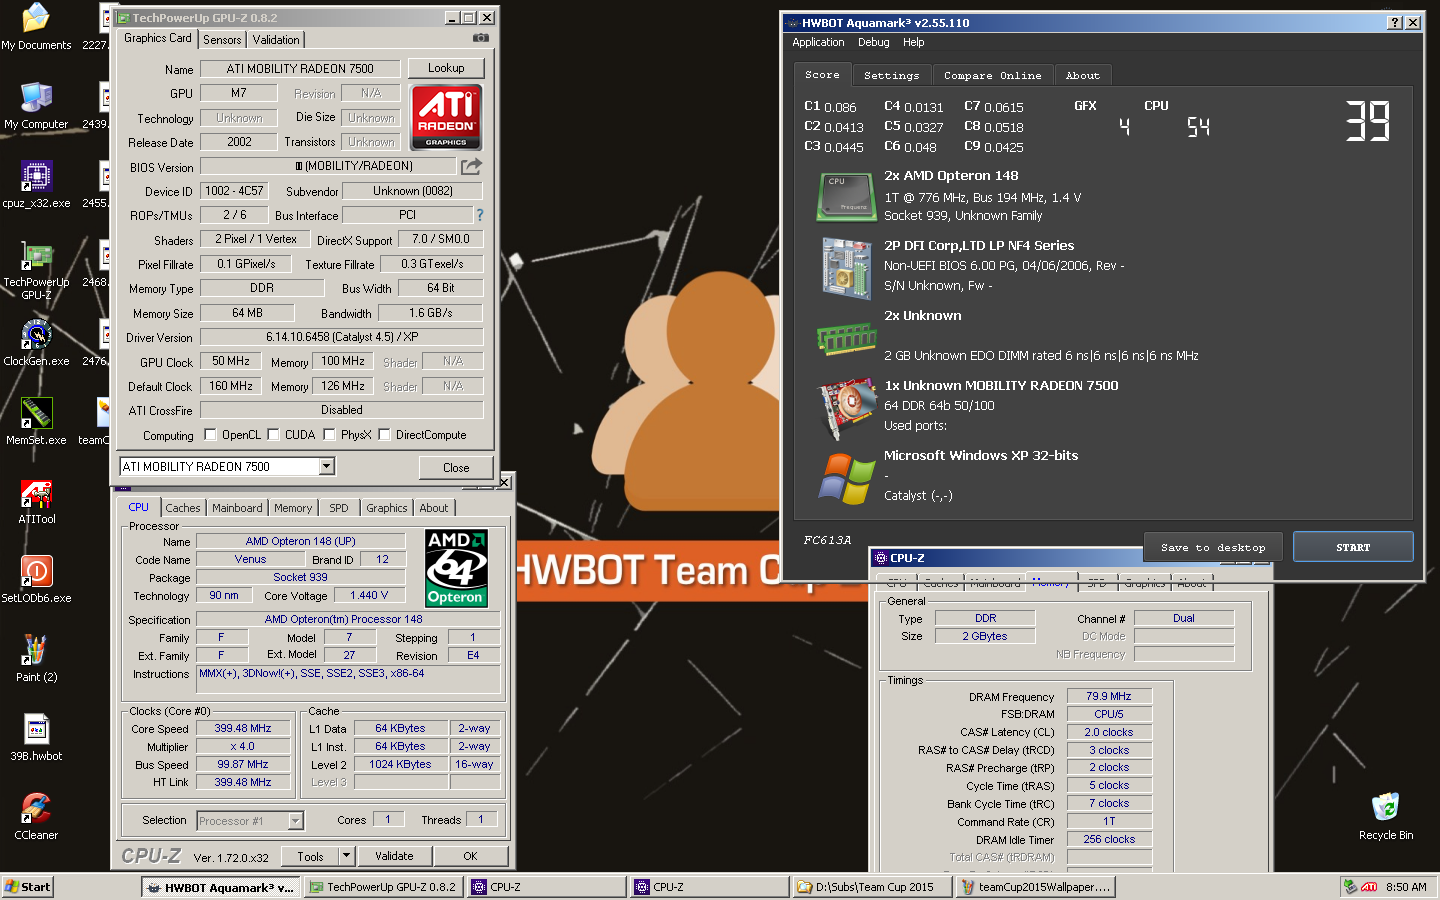The image size is (1440, 900).
Task: Enable the DirectCompute checkbox
Action: coord(384,435)
